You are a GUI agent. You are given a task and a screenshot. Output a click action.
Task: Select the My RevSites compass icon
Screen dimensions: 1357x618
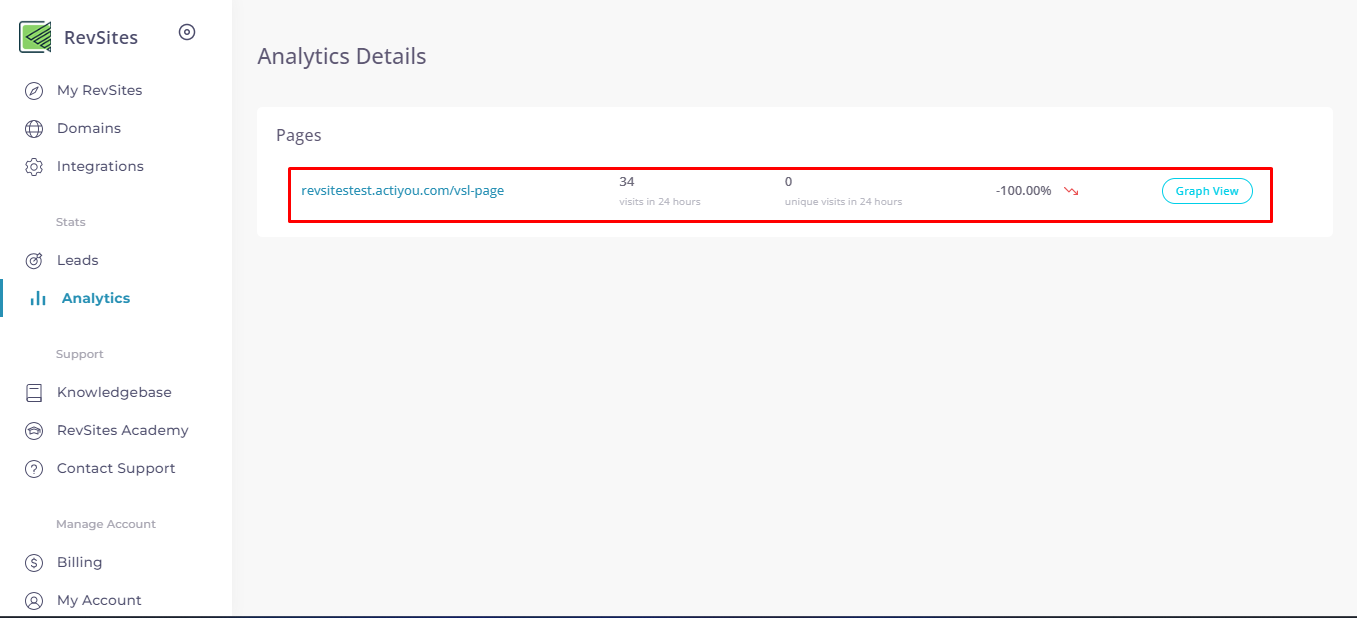point(35,90)
